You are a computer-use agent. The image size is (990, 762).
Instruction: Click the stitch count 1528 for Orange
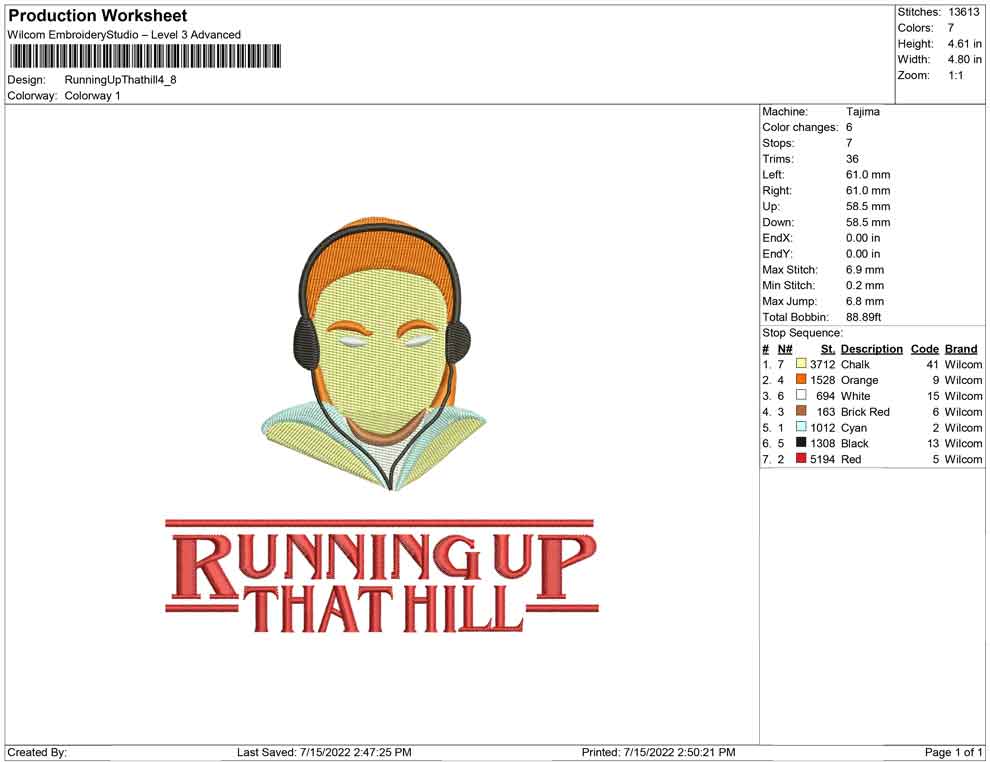[x=822, y=380]
